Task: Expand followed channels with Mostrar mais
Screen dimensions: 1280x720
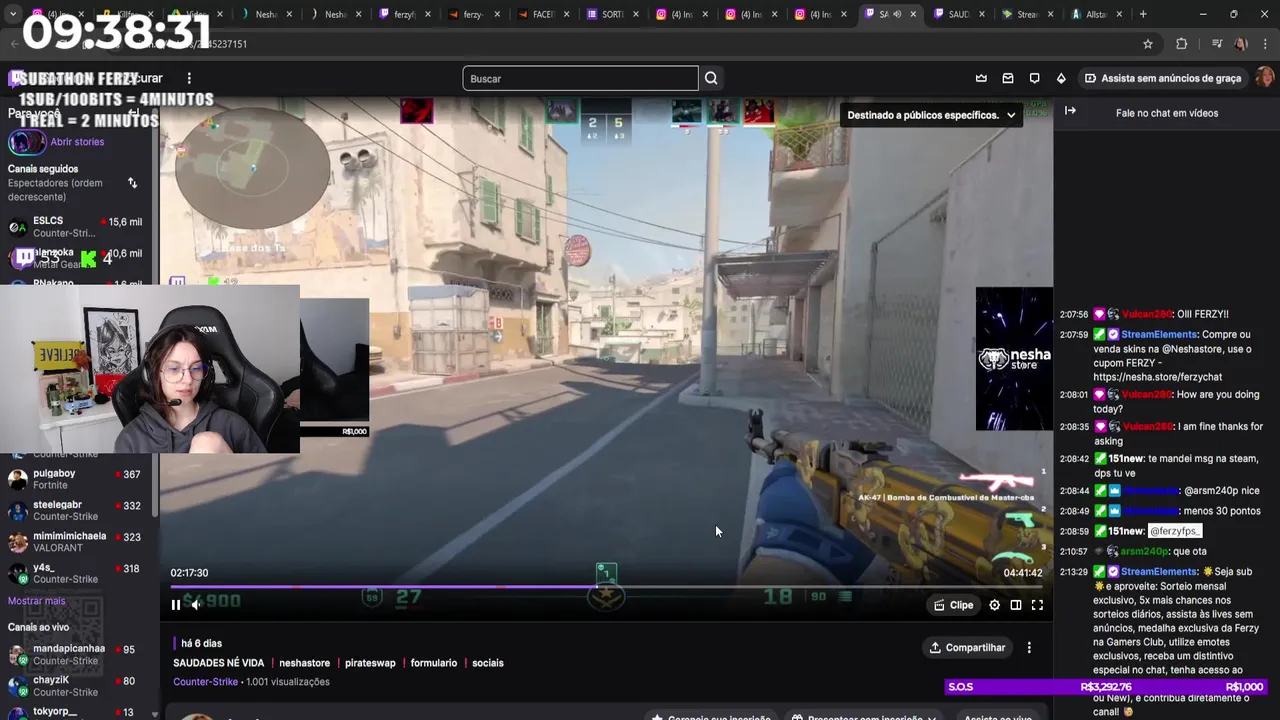Action: point(36,601)
